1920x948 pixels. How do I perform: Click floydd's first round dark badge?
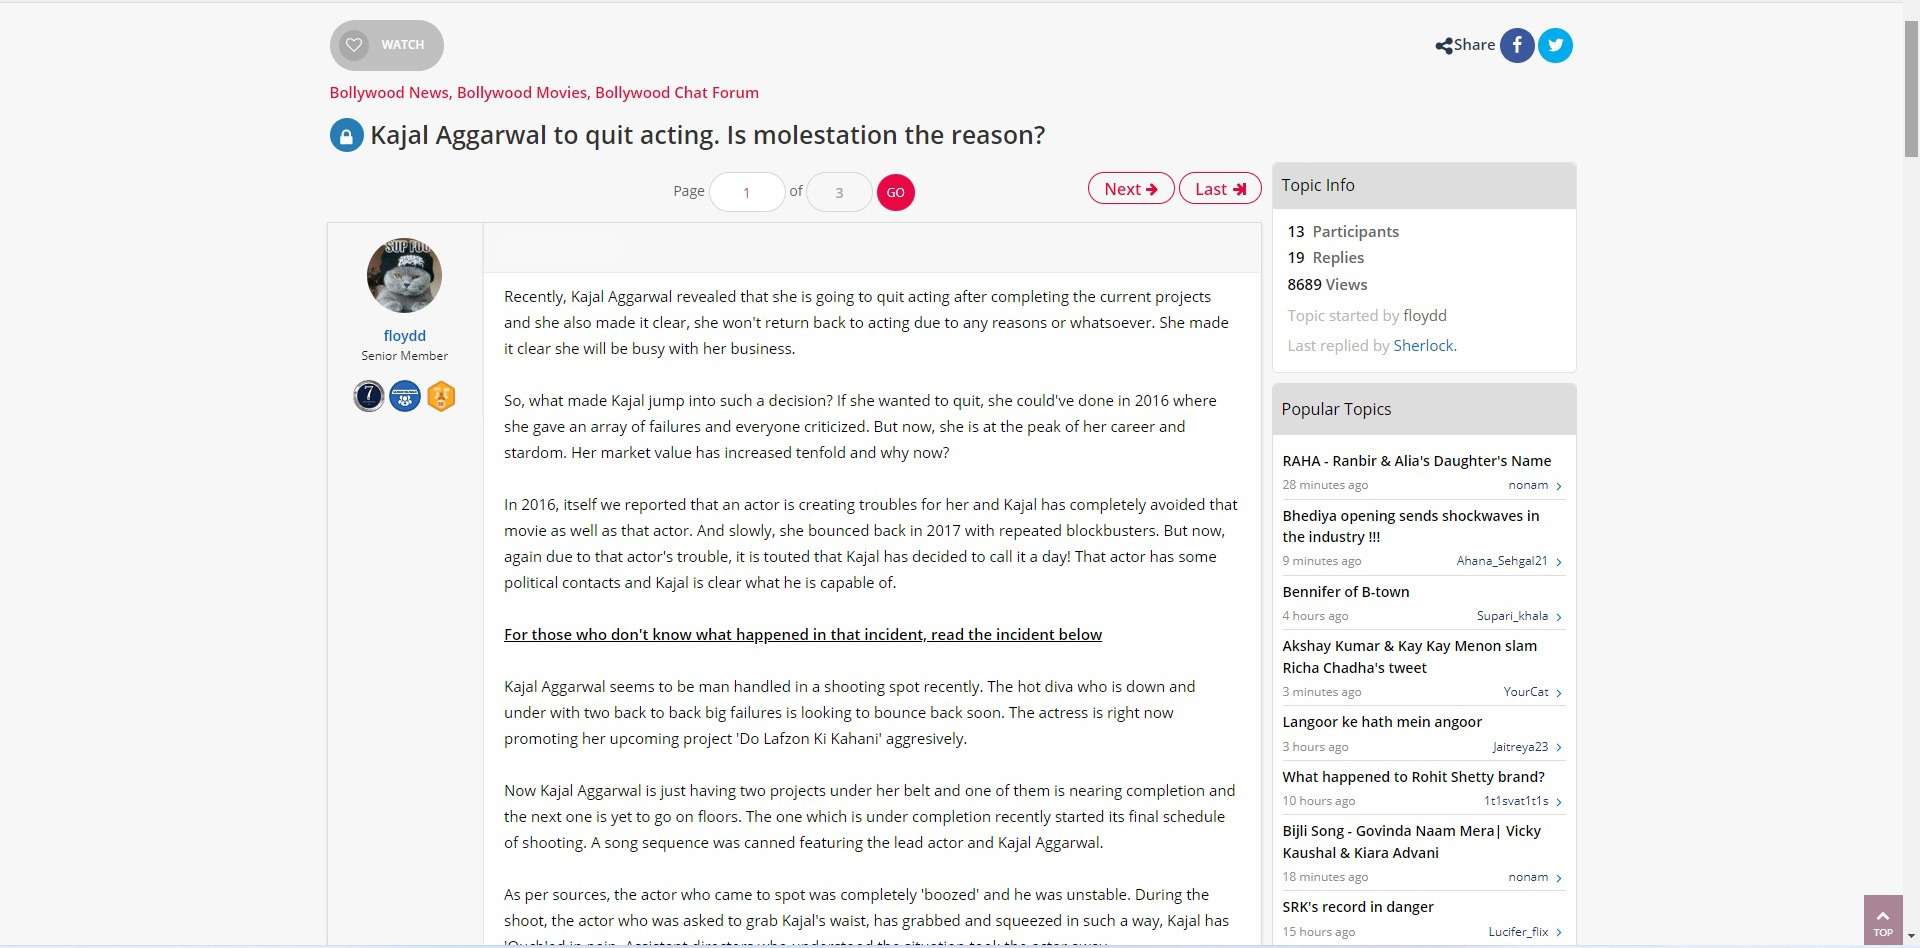click(369, 397)
